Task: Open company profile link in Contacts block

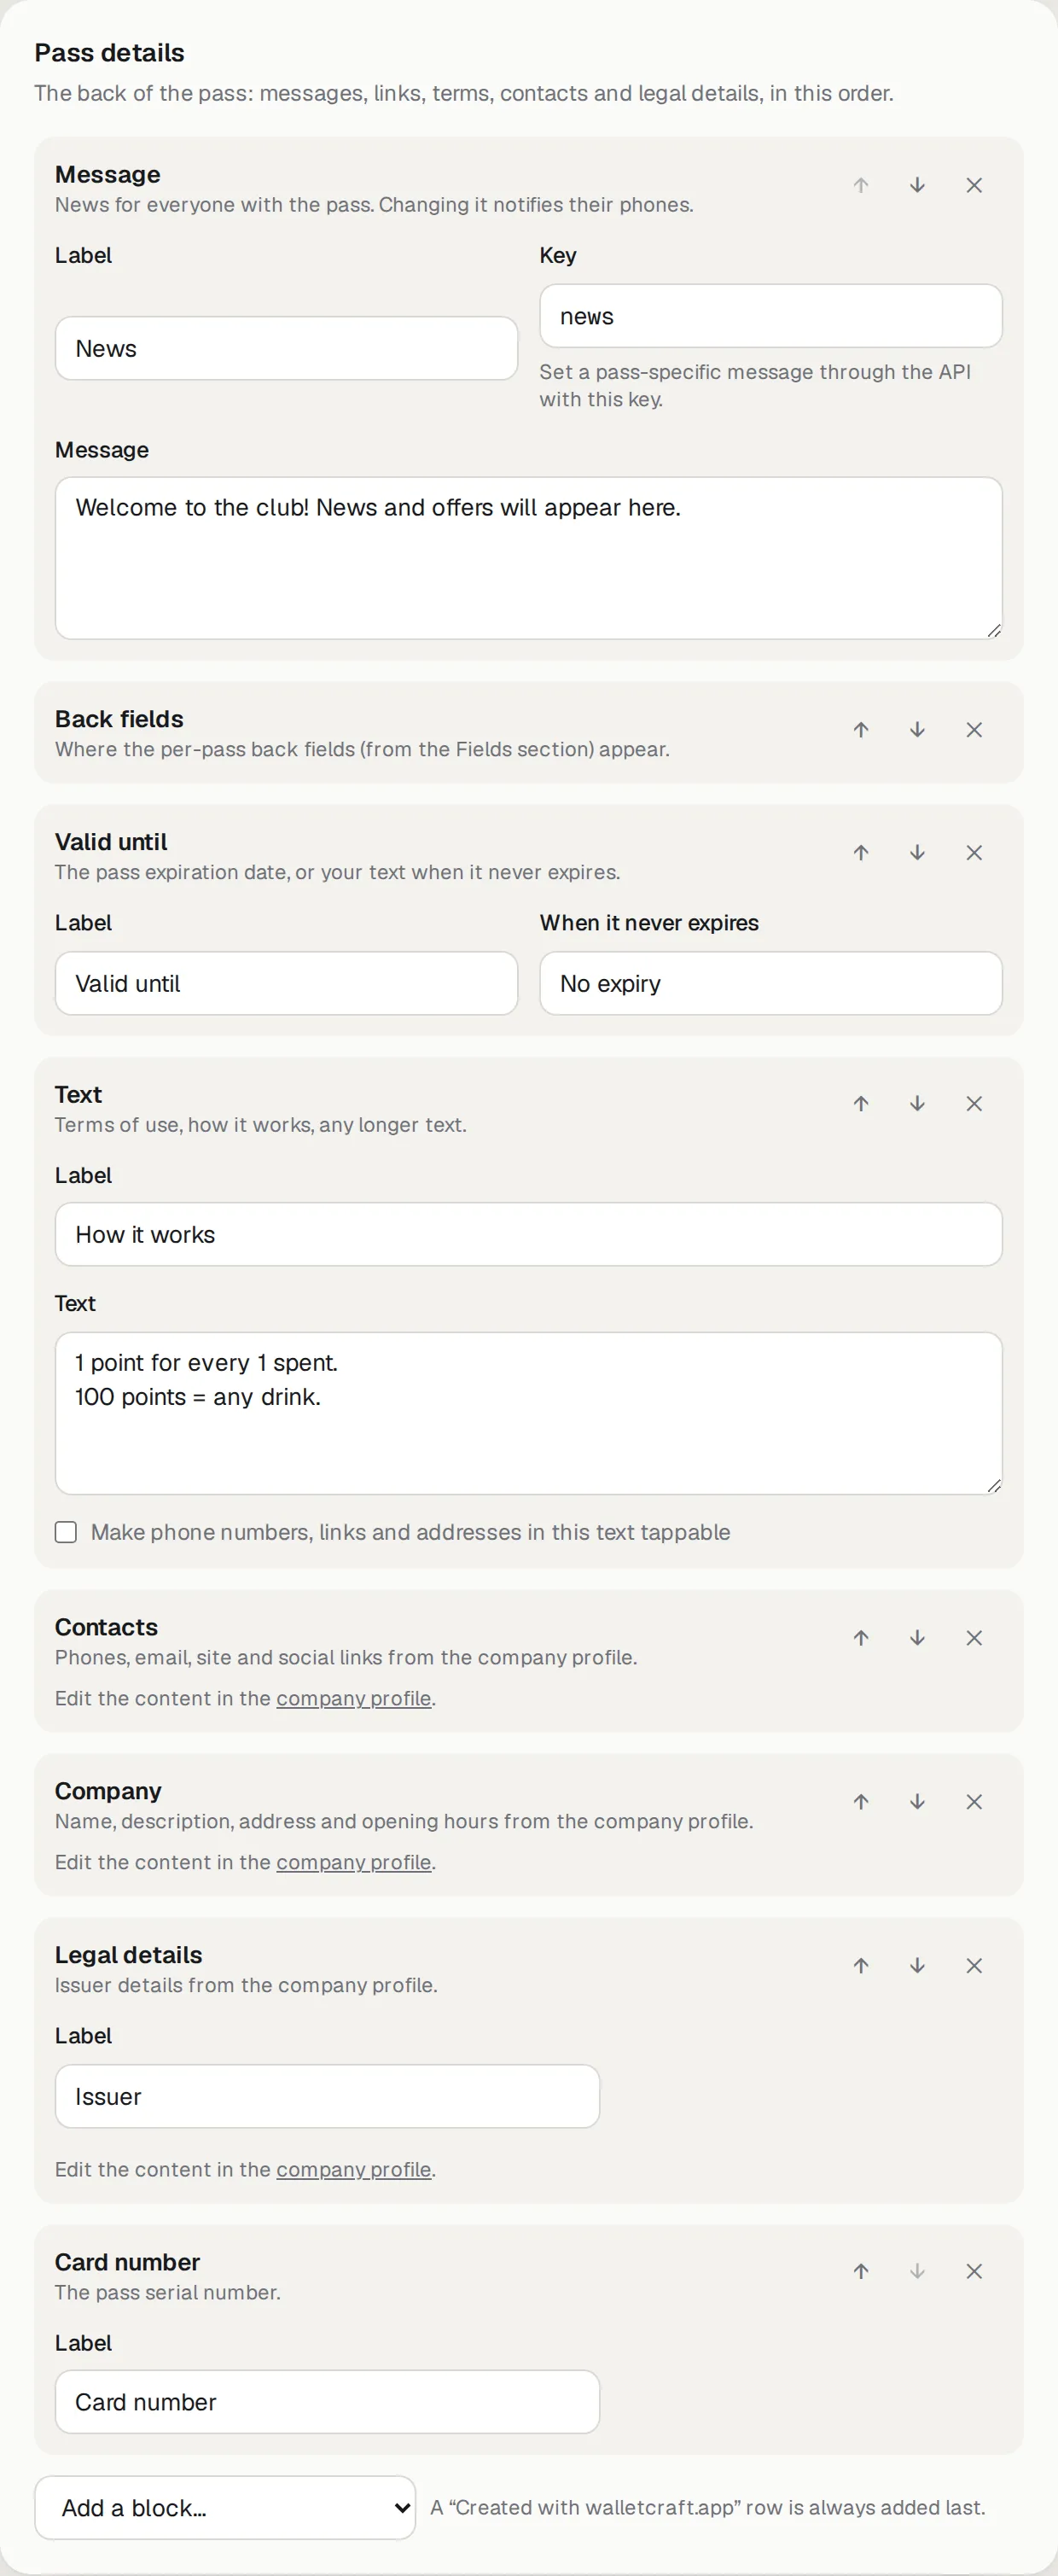Action: pos(354,1699)
